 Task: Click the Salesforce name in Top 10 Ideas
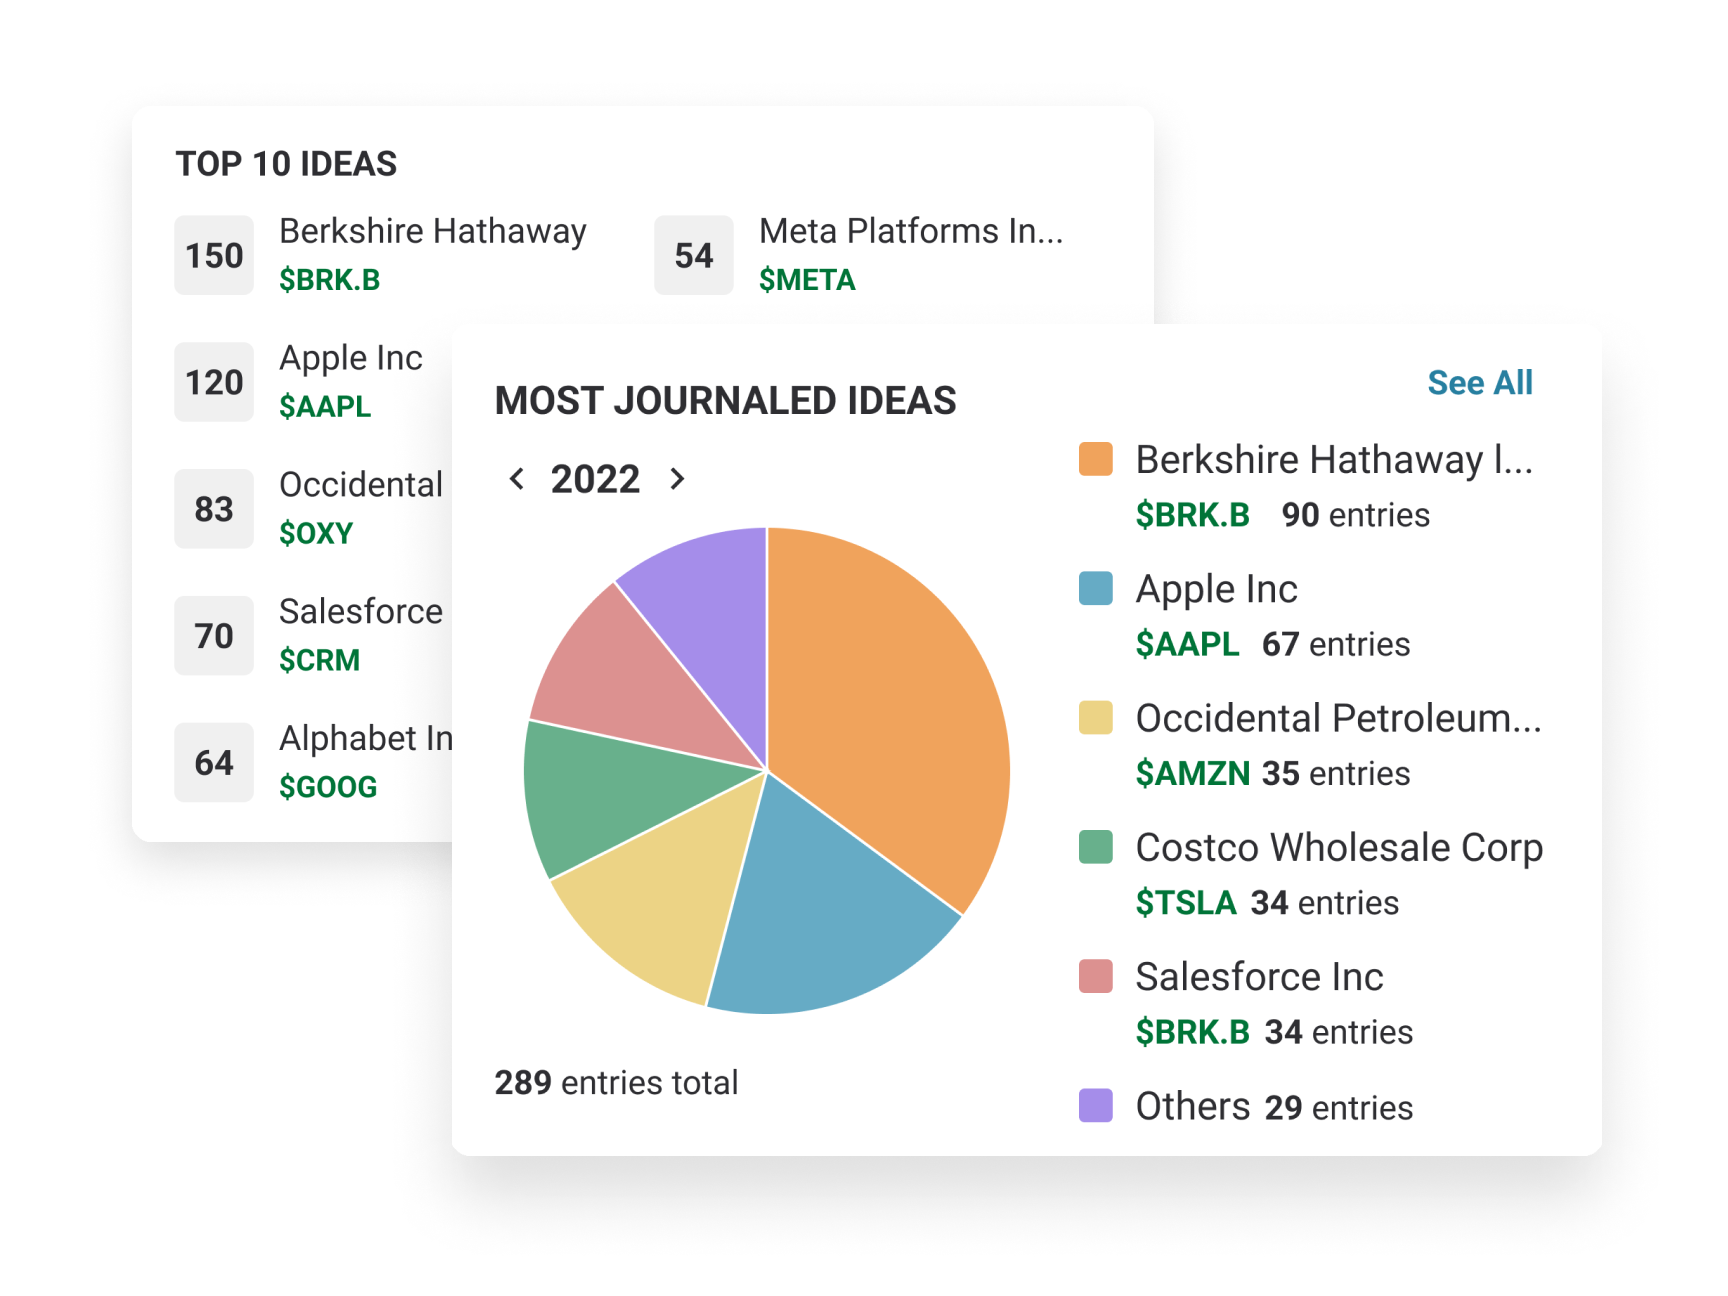point(361,611)
